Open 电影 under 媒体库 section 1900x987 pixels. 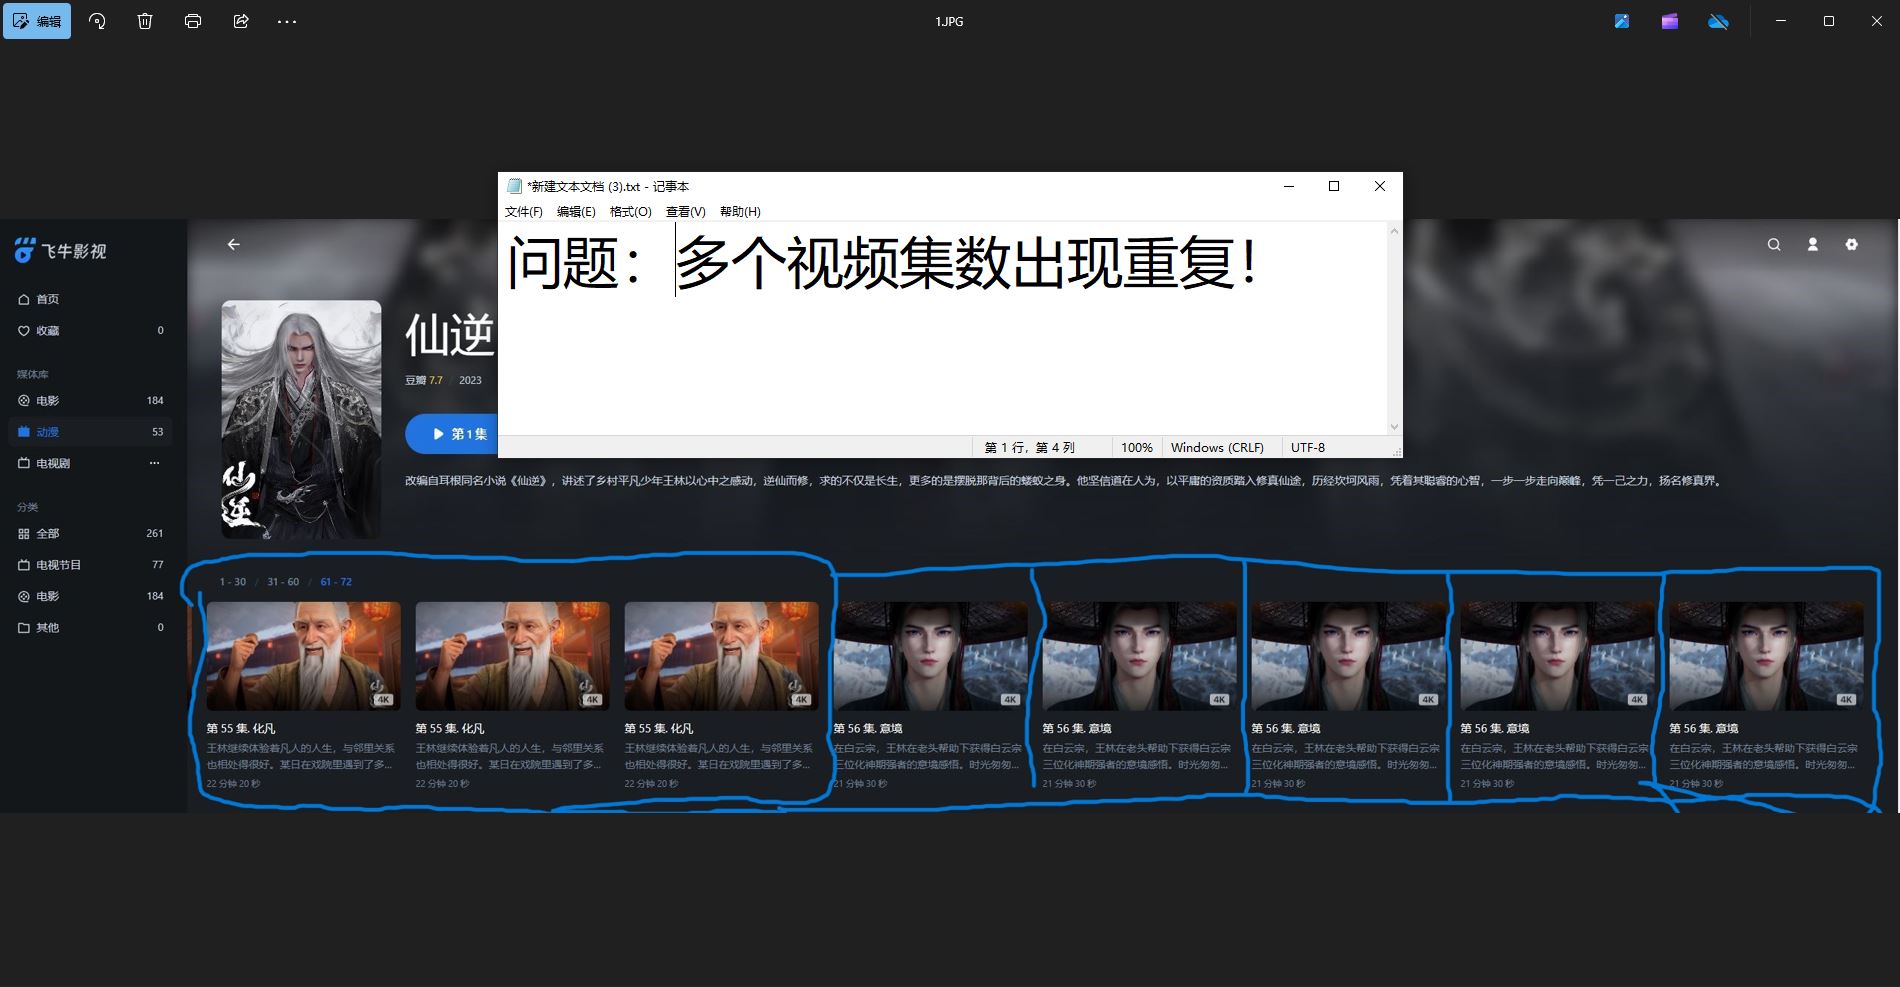point(90,400)
